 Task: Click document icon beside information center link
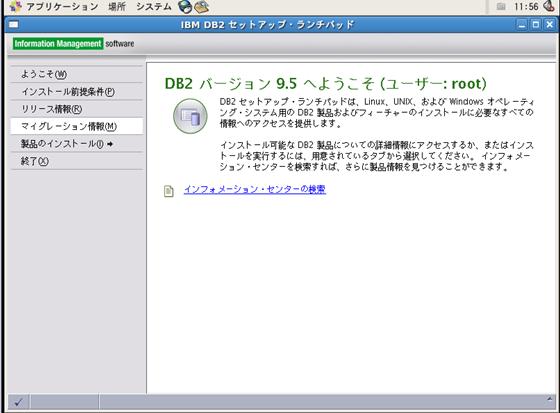pos(169,191)
